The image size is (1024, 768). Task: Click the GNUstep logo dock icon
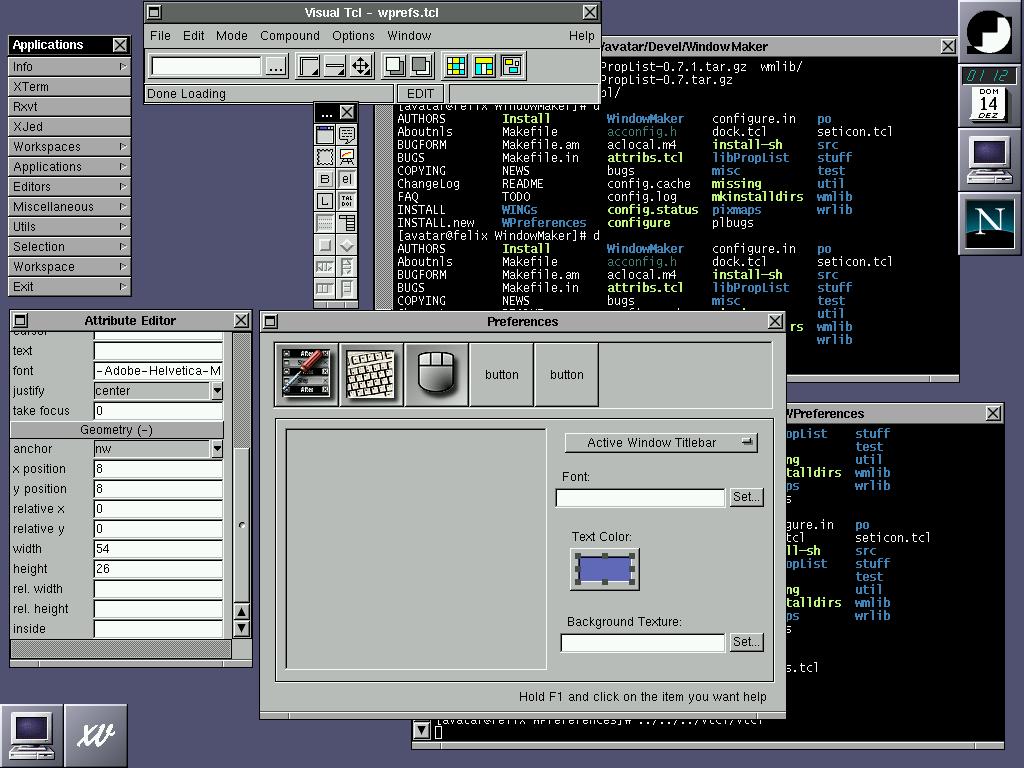click(x=991, y=31)
